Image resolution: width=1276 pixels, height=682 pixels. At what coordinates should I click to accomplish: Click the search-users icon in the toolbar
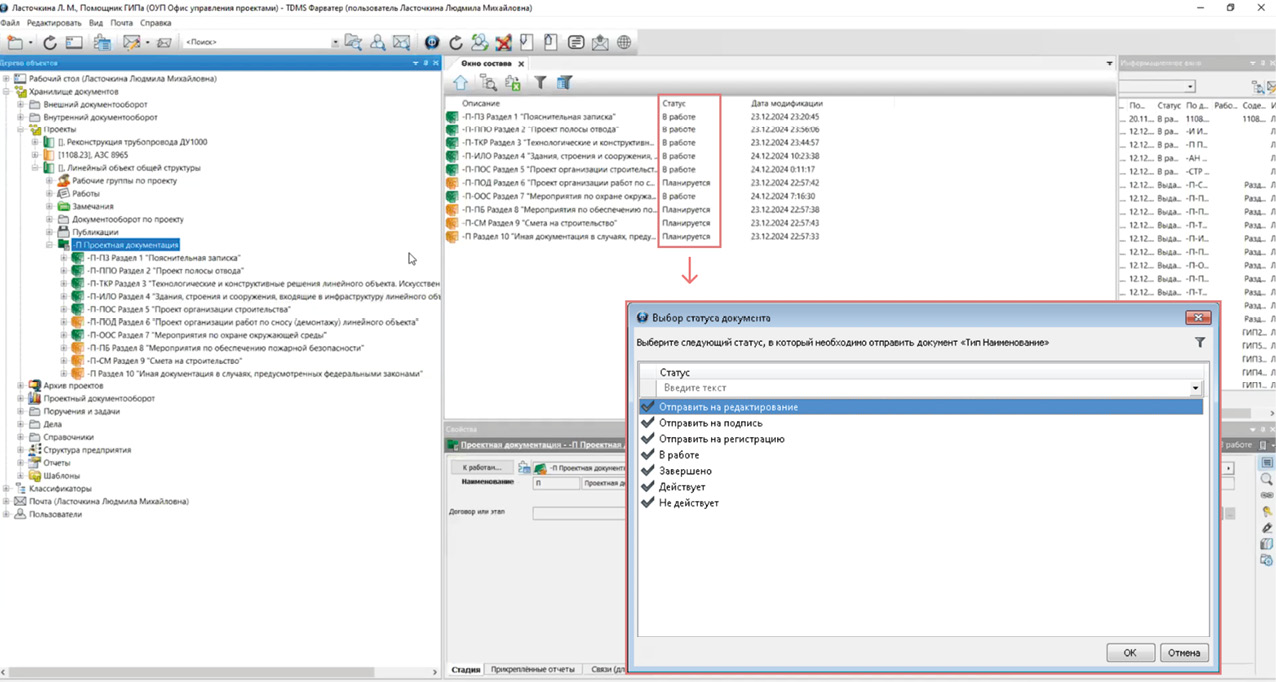[378, 43]
